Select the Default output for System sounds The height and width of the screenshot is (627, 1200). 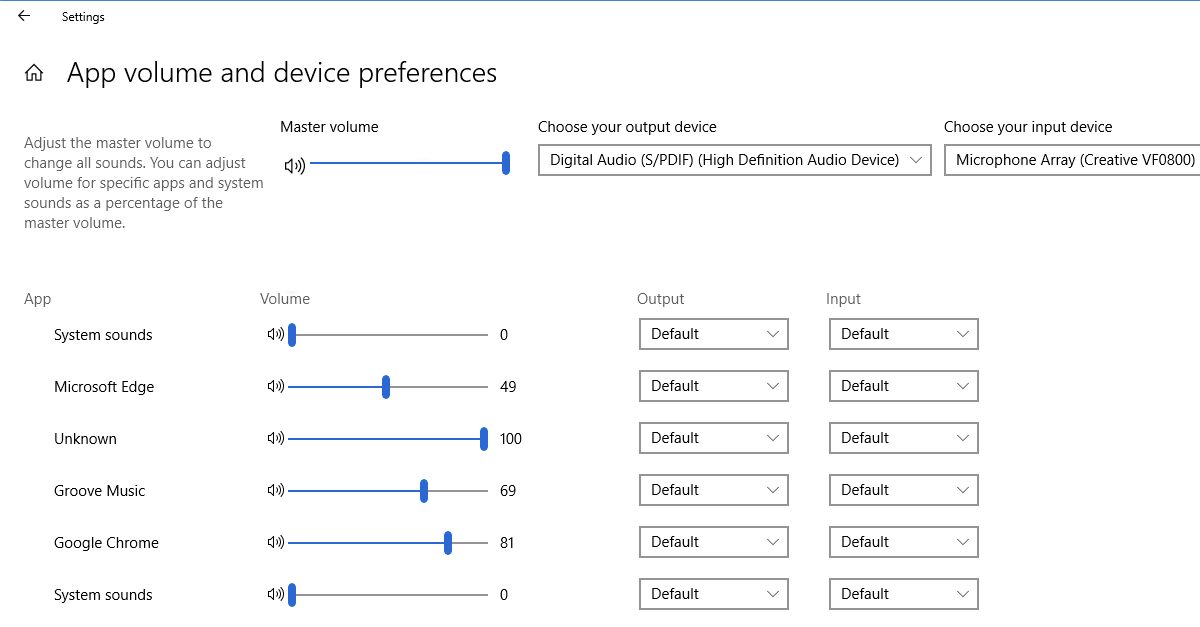(713, 334)
